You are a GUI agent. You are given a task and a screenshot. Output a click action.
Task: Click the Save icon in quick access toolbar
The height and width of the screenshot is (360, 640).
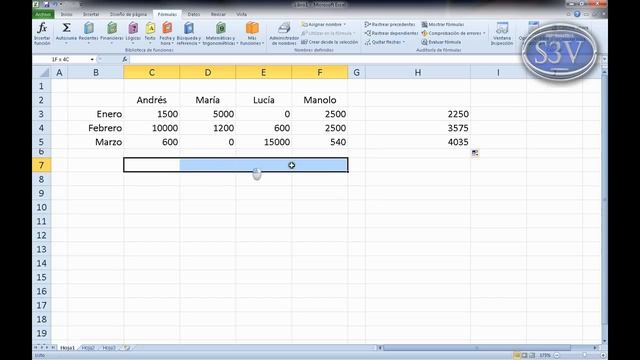point(46,4)
